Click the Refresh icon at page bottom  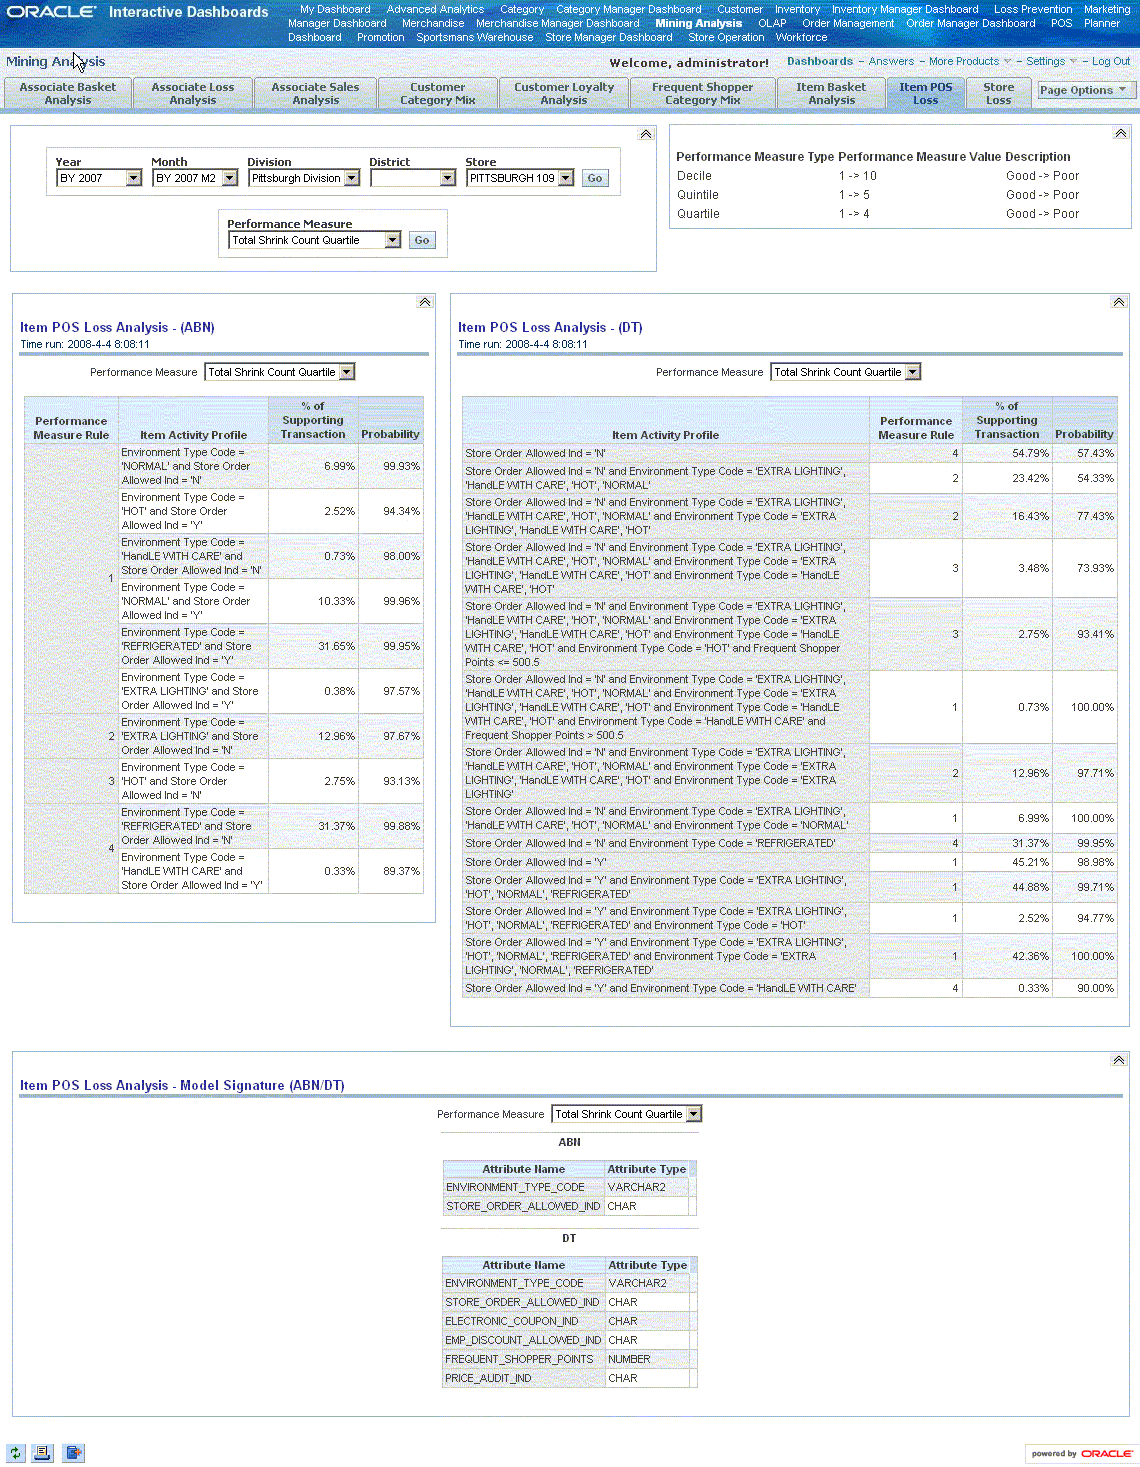[16, 1453]
